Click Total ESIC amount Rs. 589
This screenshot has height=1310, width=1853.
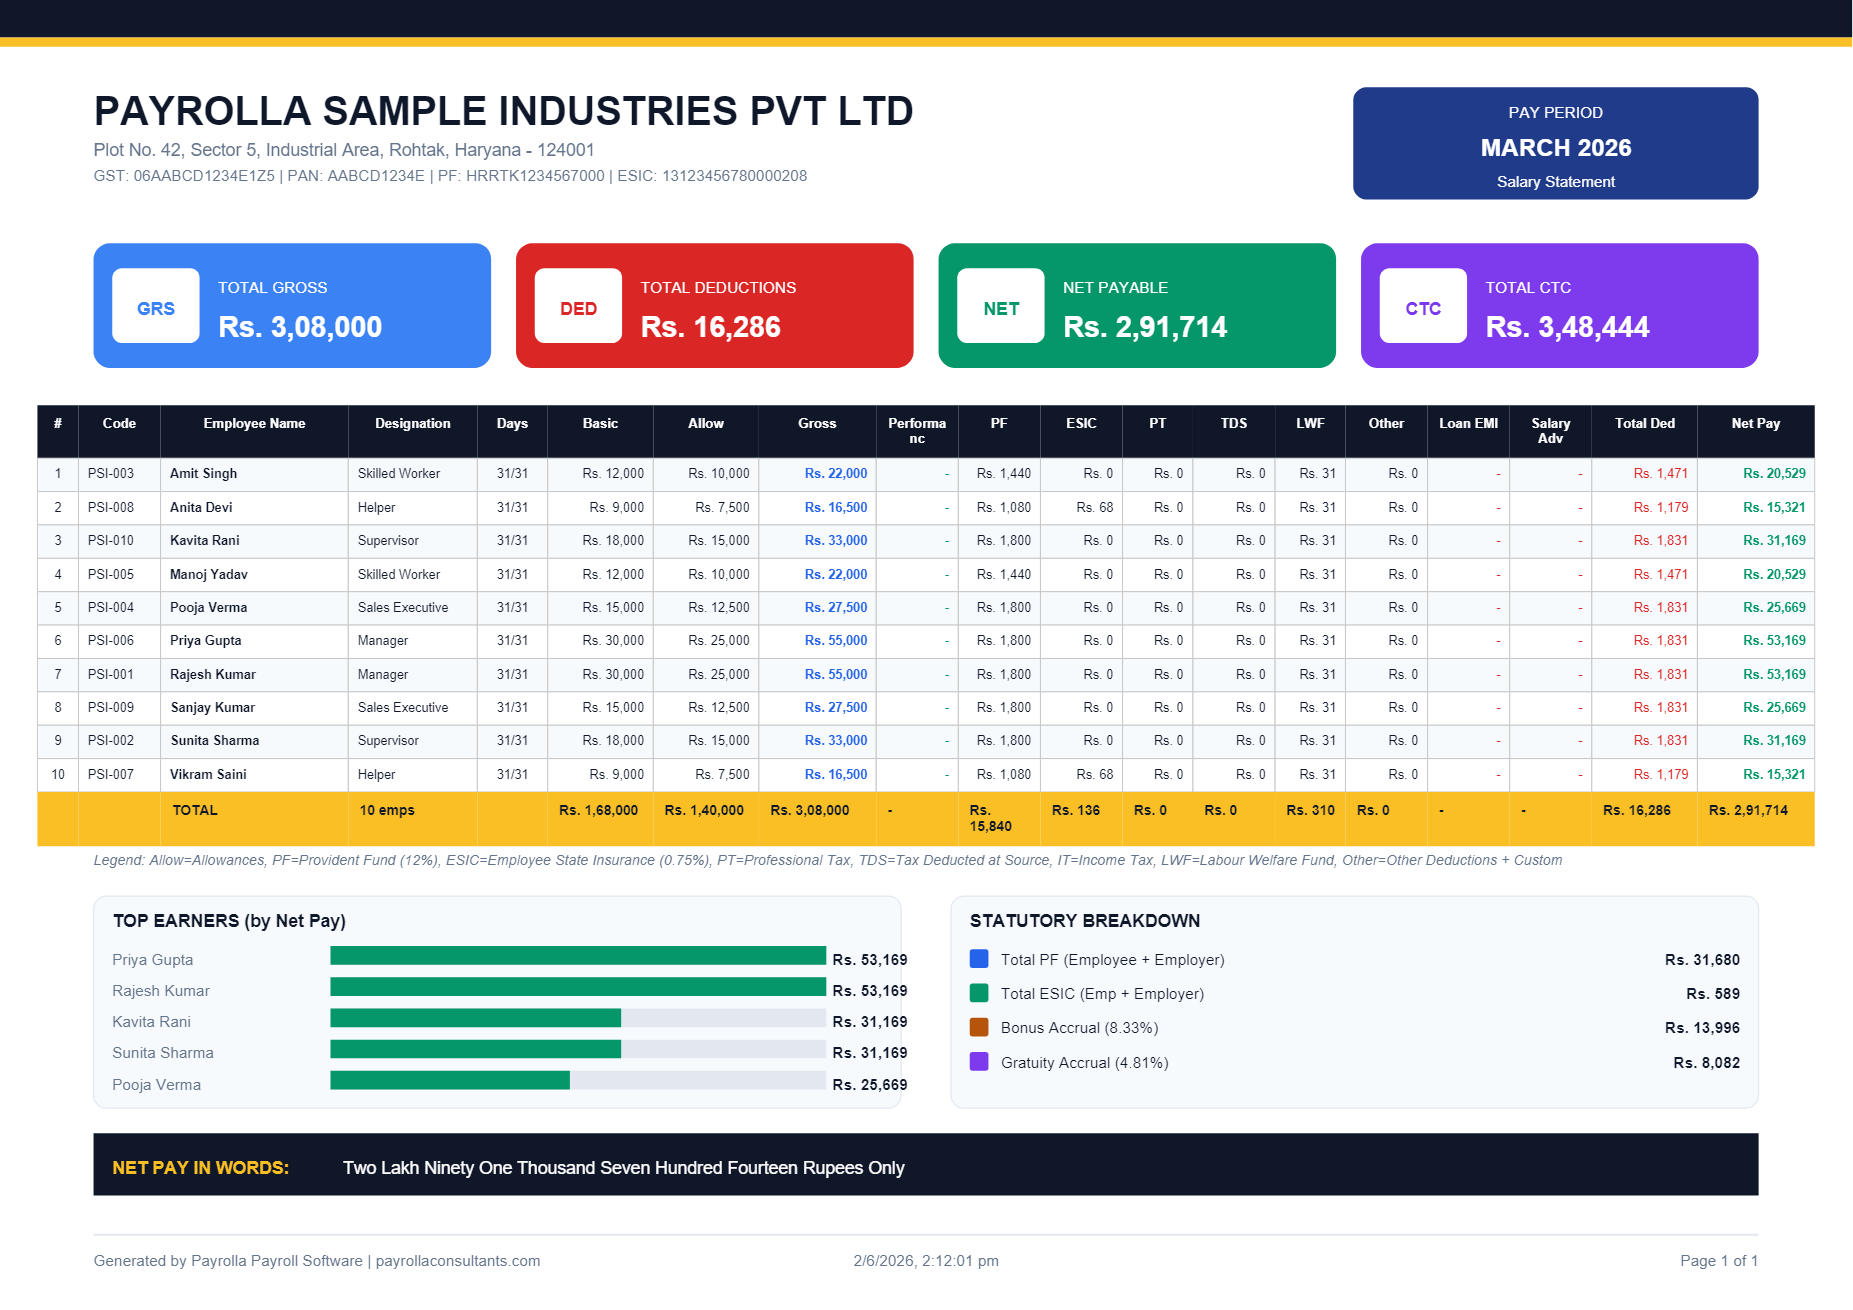click(x=1712, y=993)
